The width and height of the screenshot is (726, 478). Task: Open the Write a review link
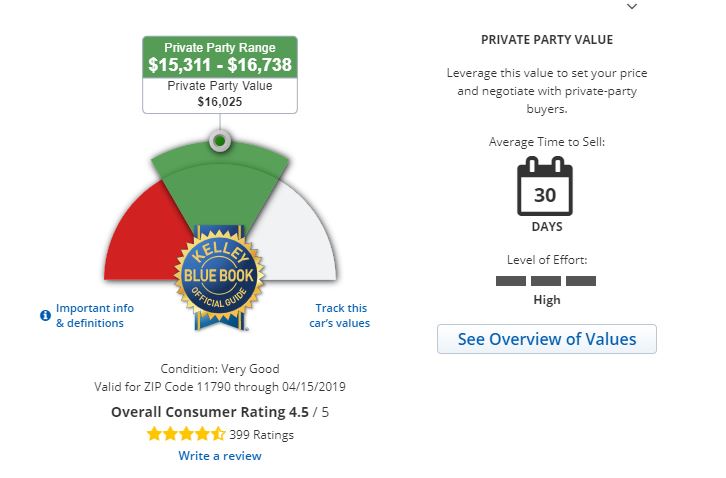(220, 456)
